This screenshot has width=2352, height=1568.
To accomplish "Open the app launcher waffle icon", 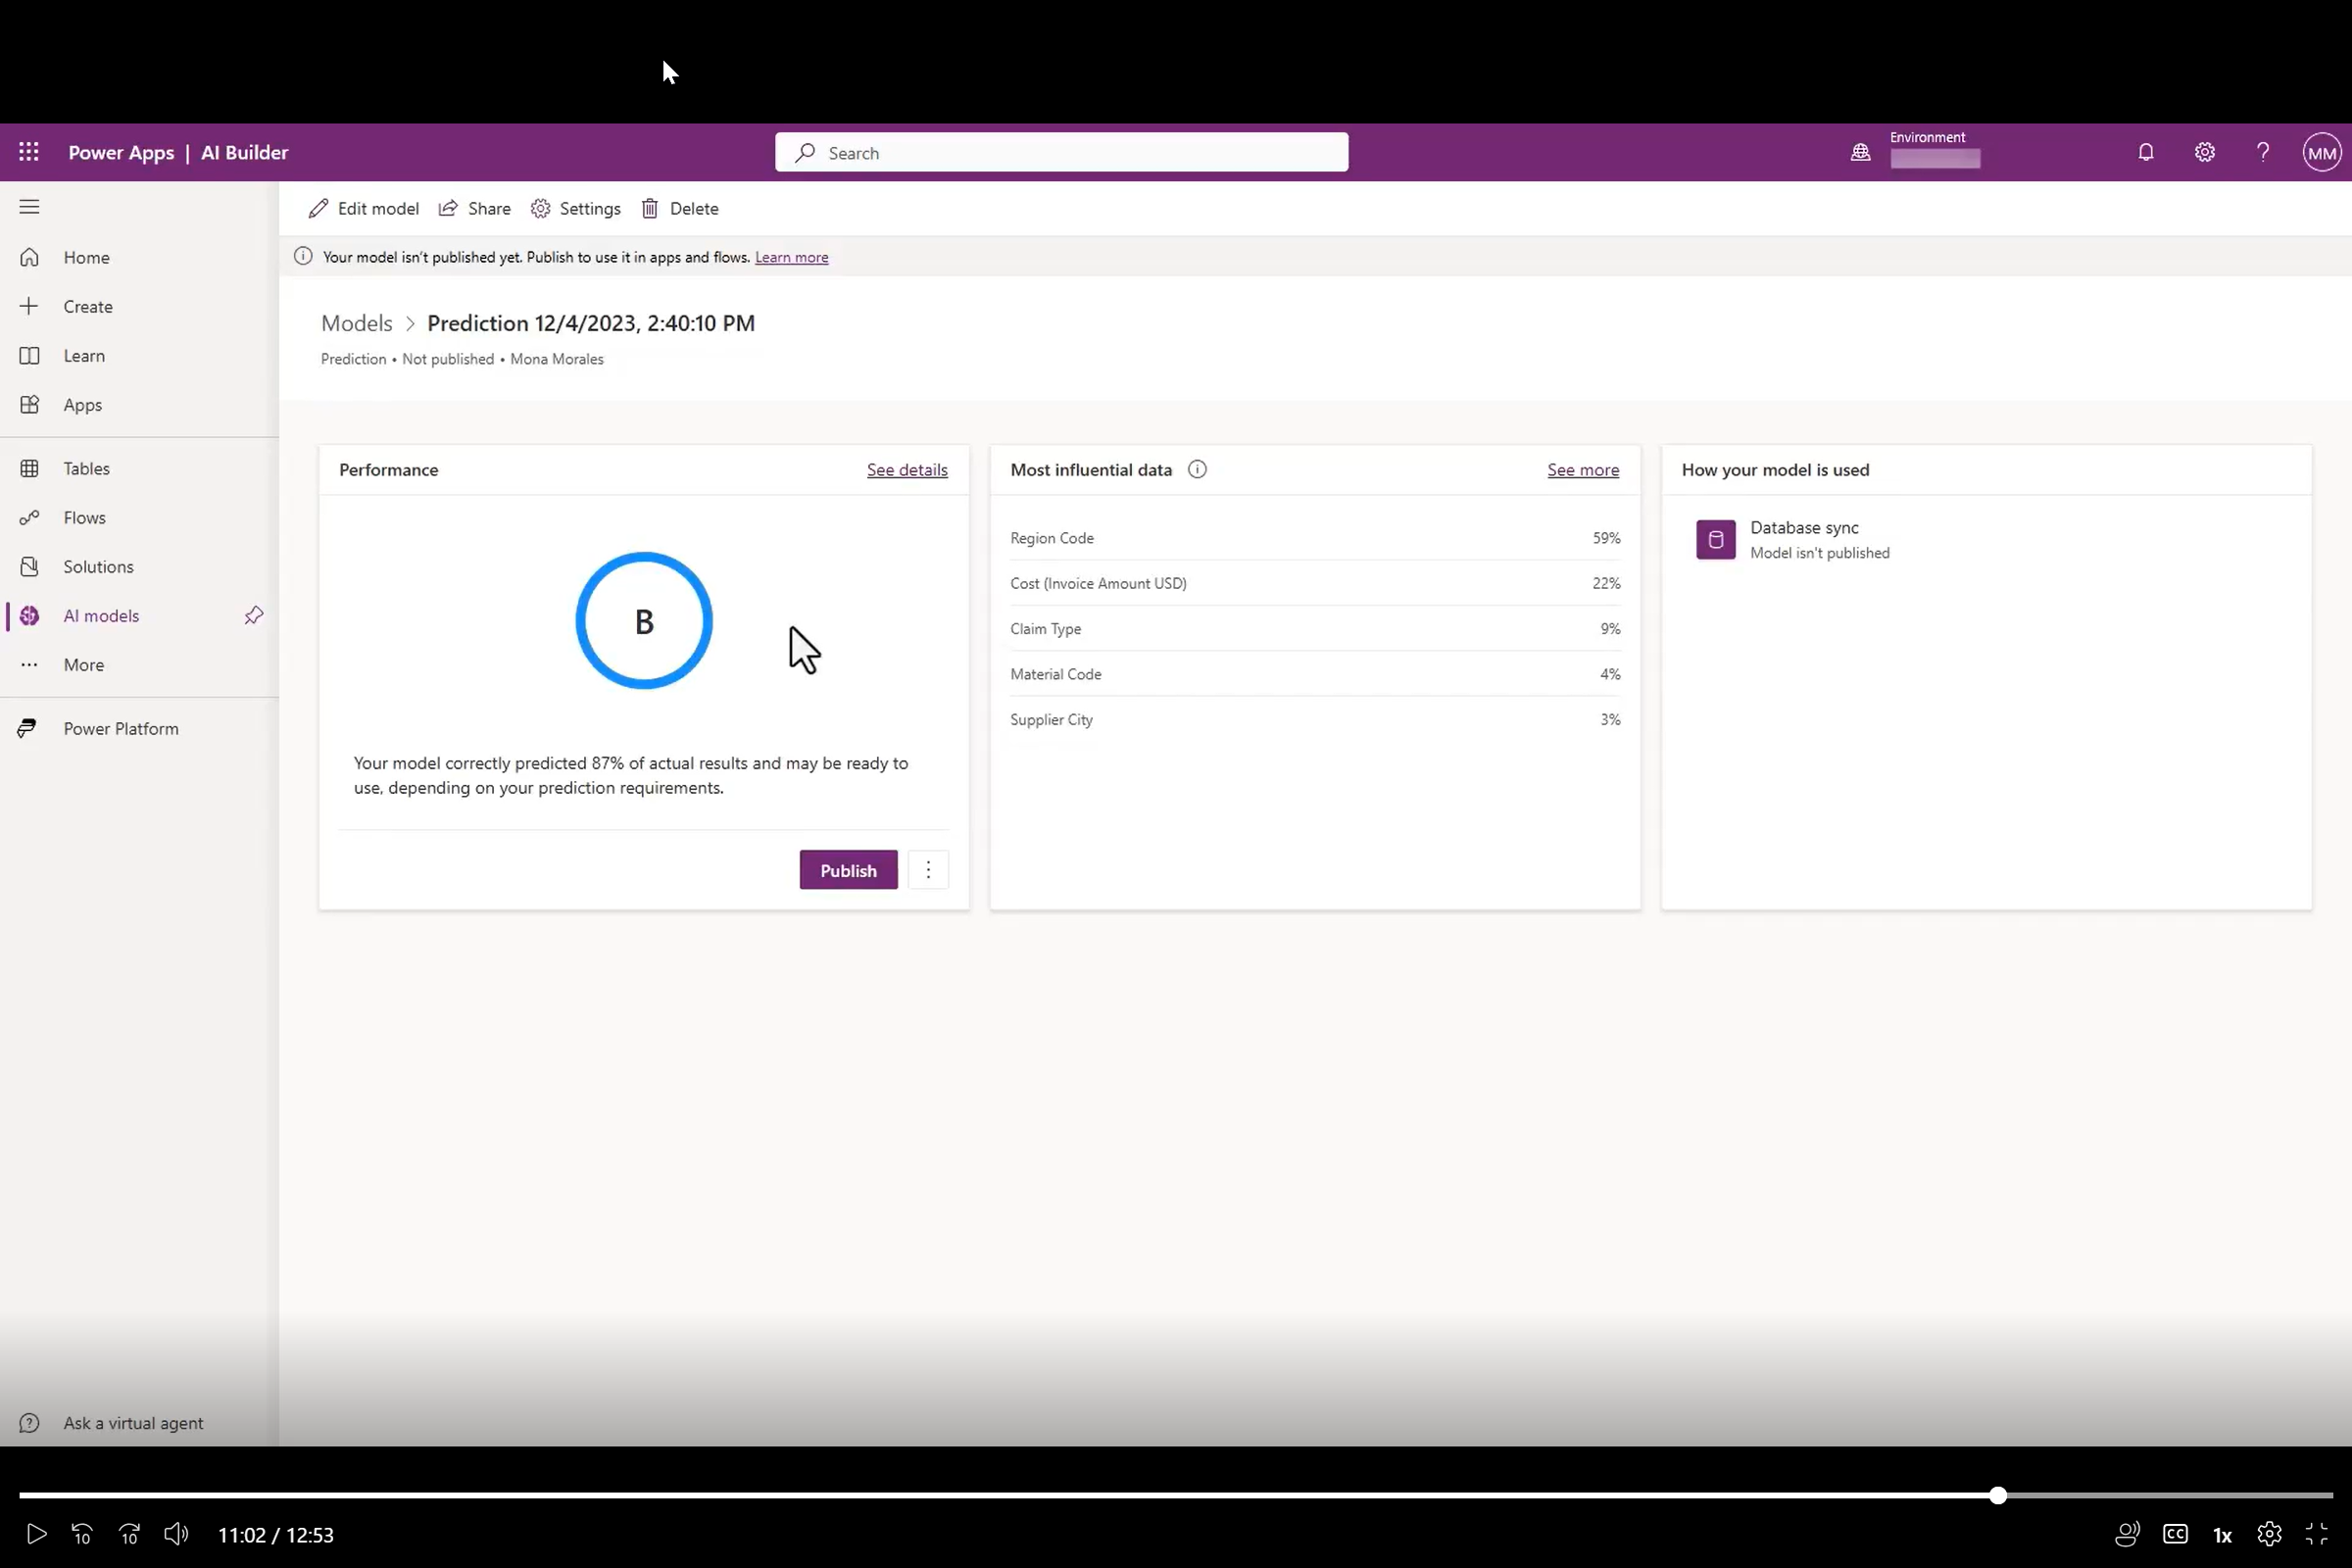I will (x=29, y=152).
